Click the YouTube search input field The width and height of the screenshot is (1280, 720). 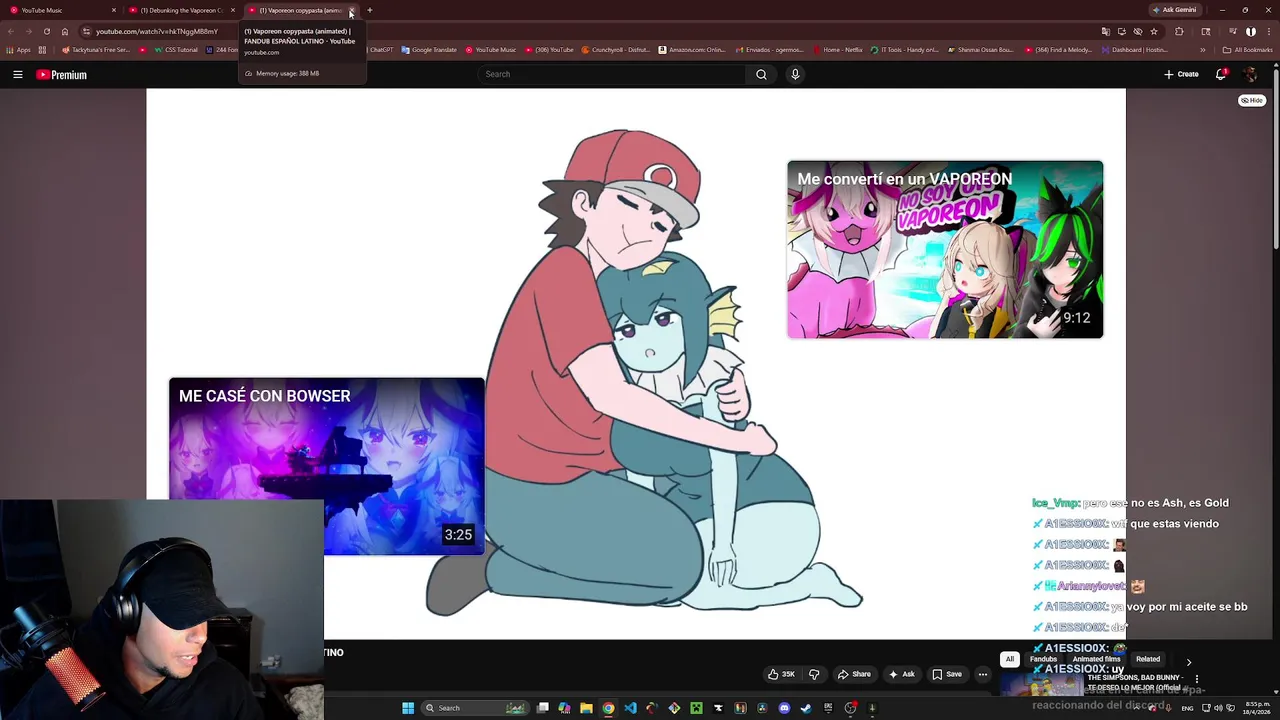point(611,74)
